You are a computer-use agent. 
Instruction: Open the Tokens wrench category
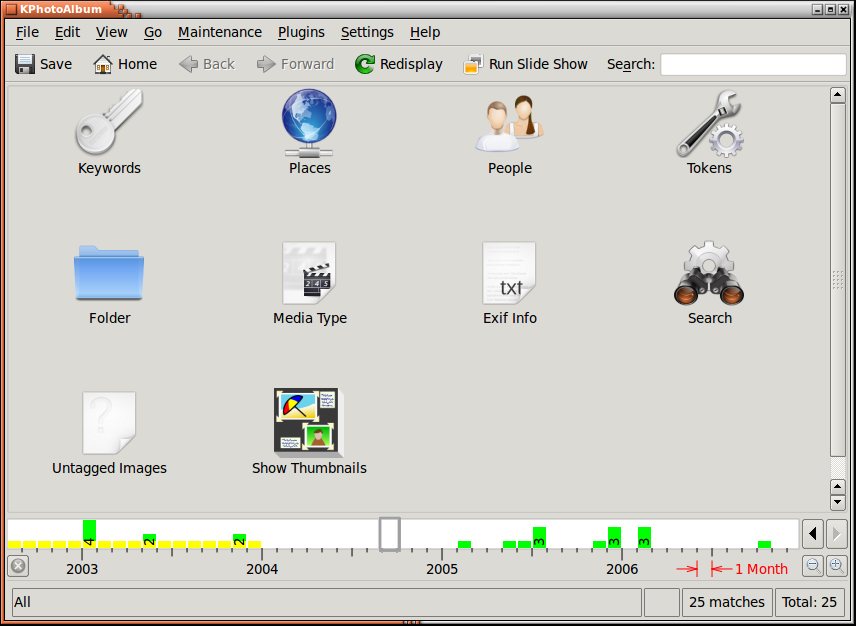coord(709,132)
